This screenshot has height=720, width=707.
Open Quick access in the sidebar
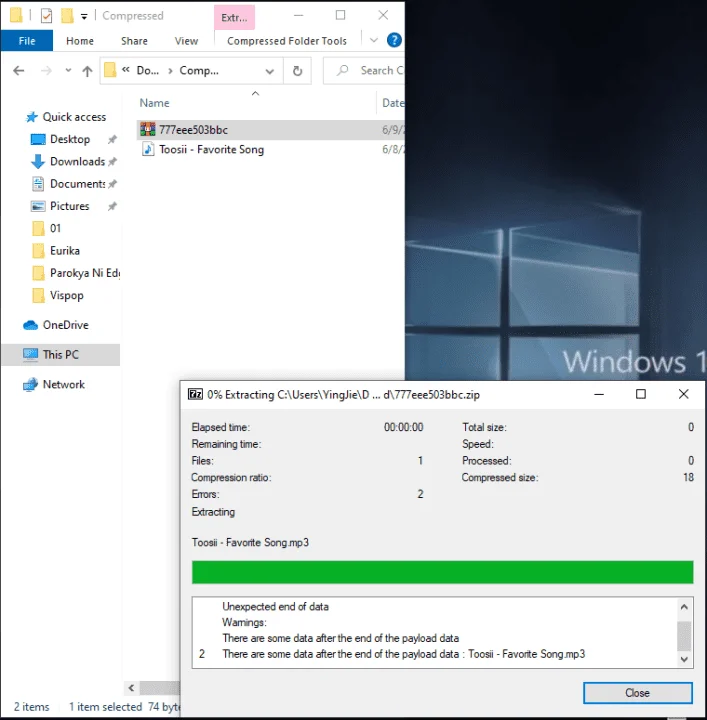coord(74,117)
